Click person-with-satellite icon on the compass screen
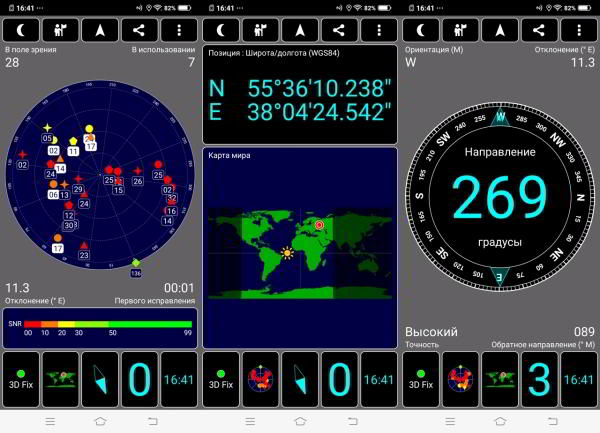Image resolution: width=600 pixels, height=433 pixels. [460, 30]
